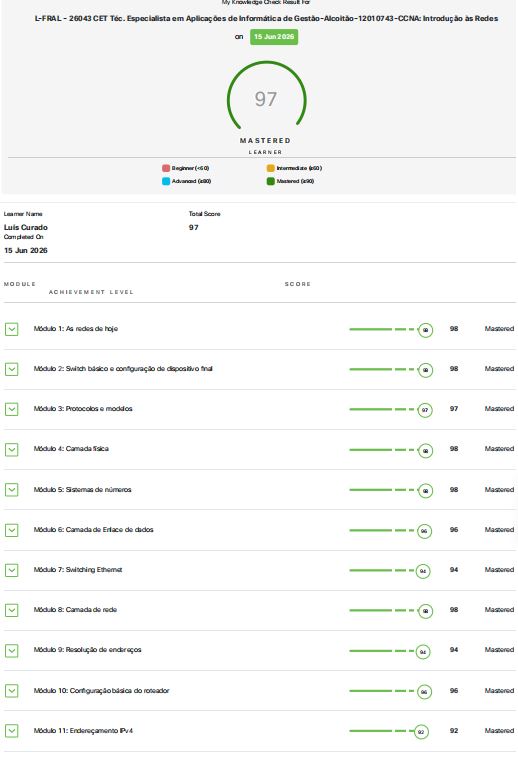Expand Módulo 1: As redes de hoje
This screenshot has height=759, width=518.
(12, 329)
